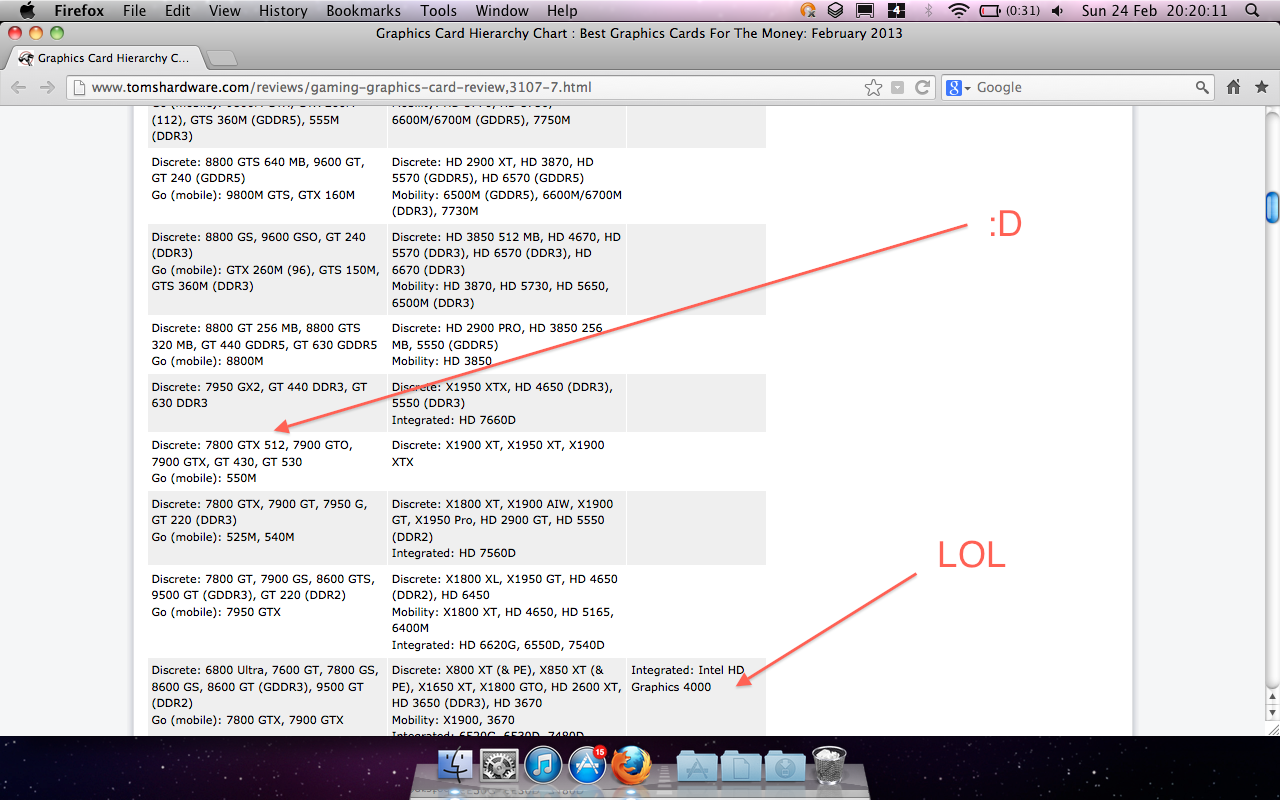Select the Graphics Card Hierarchy tab

tap(104, 58)
